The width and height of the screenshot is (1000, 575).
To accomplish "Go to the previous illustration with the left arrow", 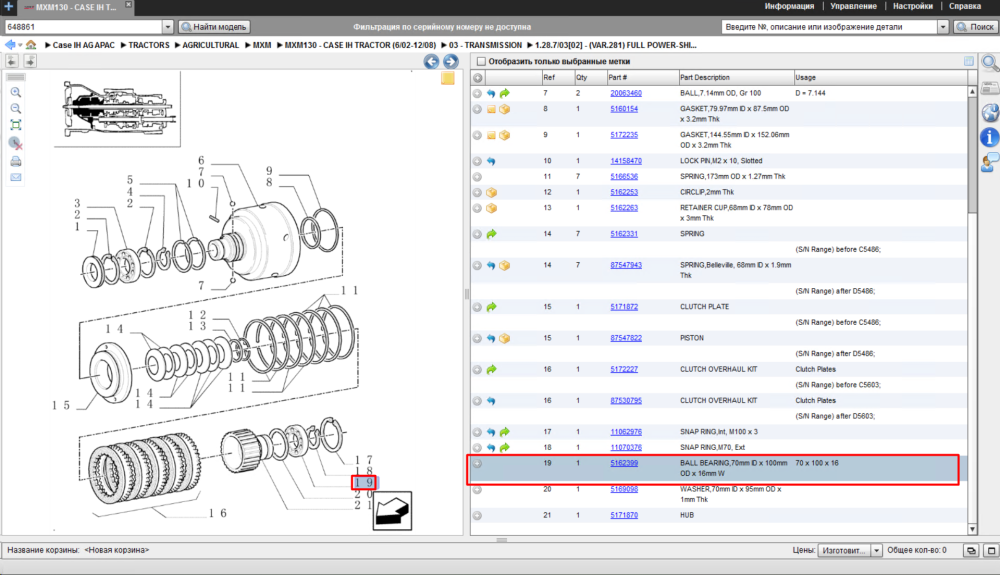I will 12,61.
